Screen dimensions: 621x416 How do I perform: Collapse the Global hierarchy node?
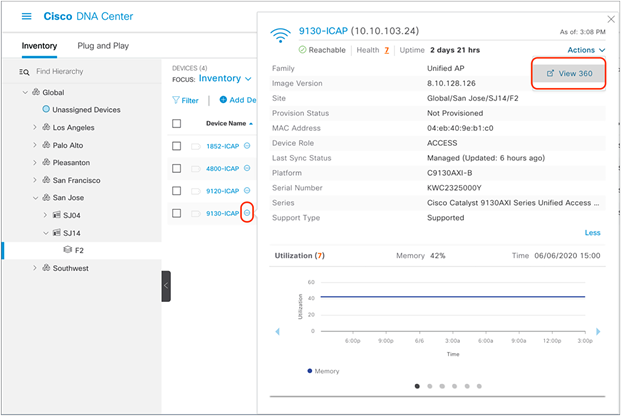point(25,92)
